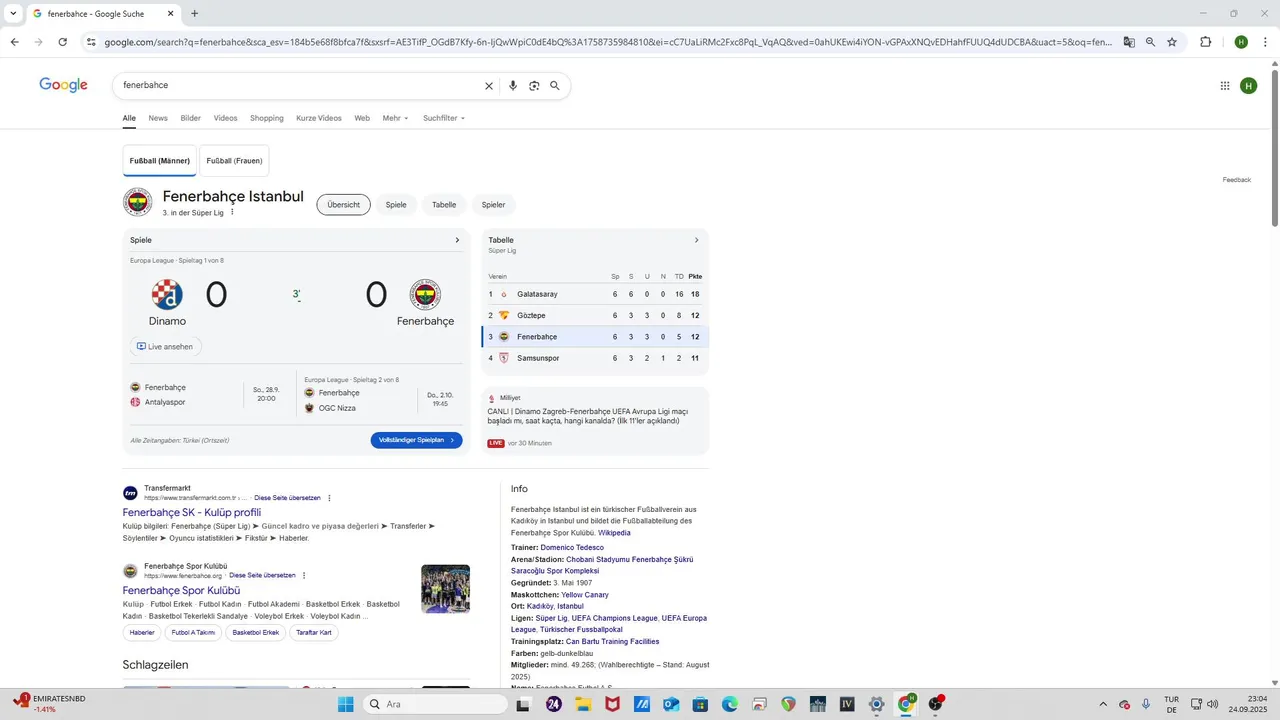Open the Google apps grid icon
This screenshot has height=720, width=1280.
click(1225, 86)
